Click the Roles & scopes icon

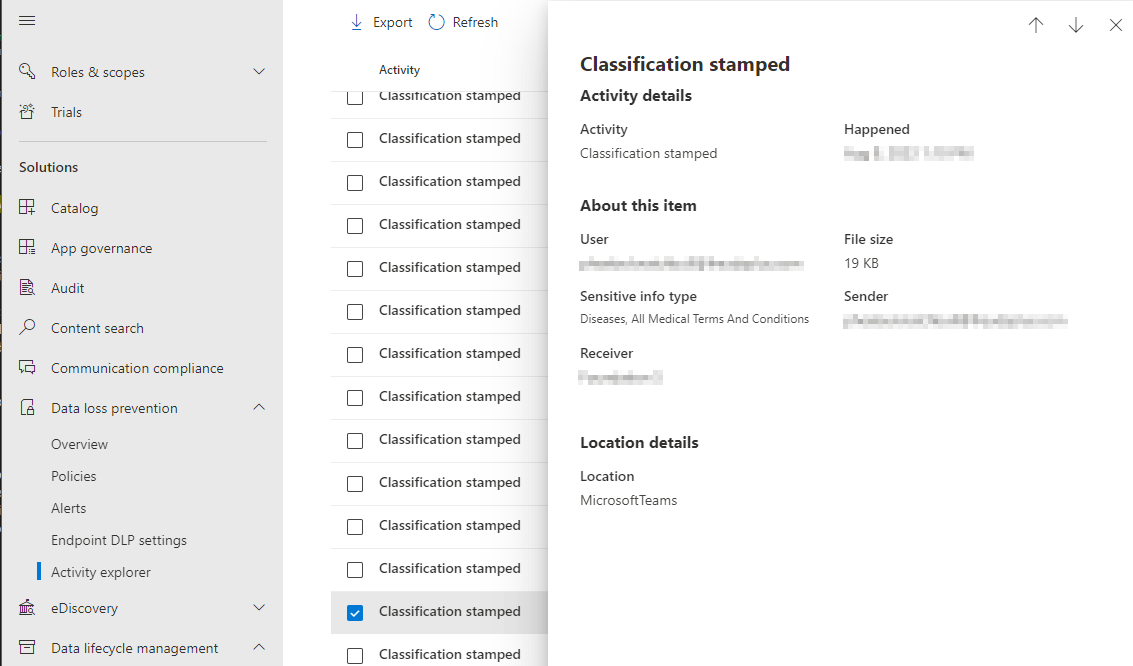27,72
